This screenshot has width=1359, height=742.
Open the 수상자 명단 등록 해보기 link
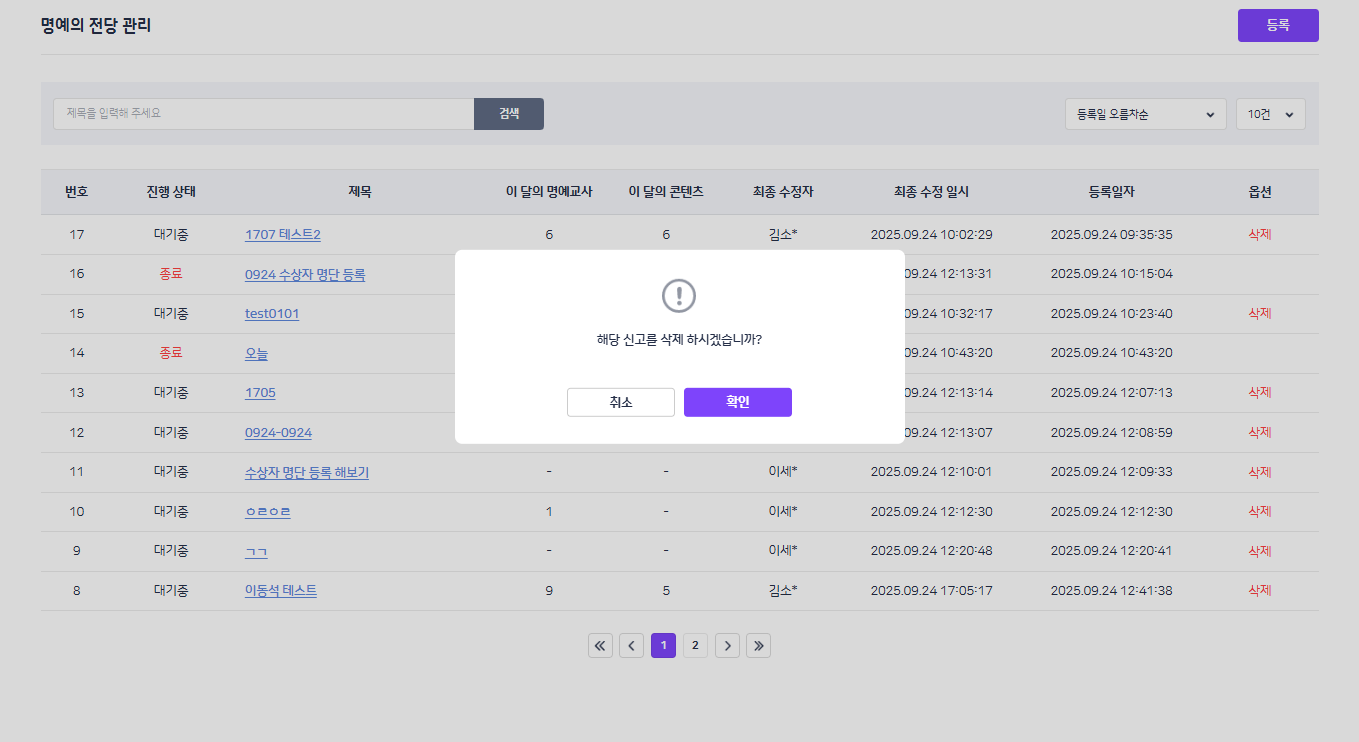[306, 472]
